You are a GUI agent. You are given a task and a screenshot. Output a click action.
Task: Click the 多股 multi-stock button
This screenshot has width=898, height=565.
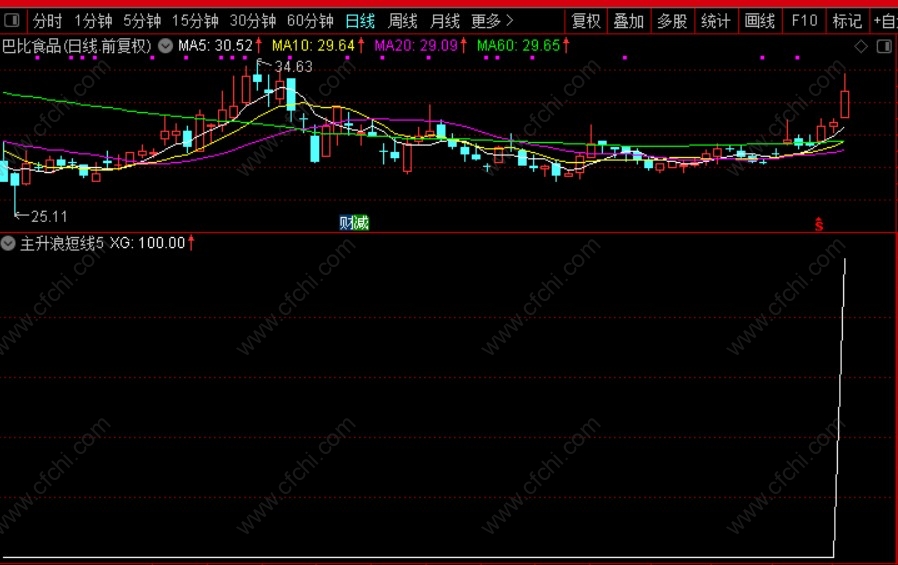[x=672, y=22]
